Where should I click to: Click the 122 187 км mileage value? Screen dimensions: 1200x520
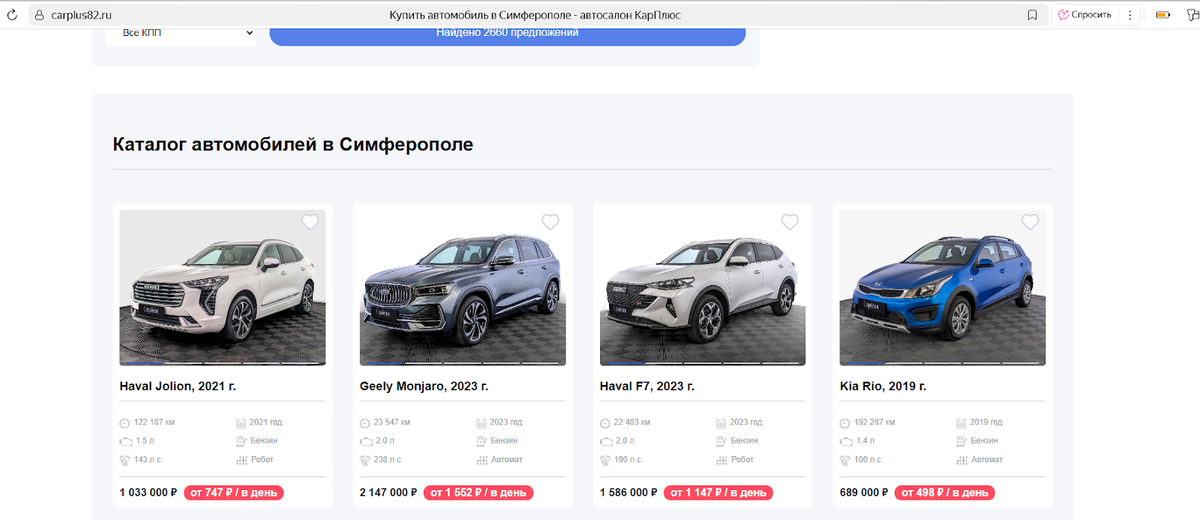(x=155, y=423)
